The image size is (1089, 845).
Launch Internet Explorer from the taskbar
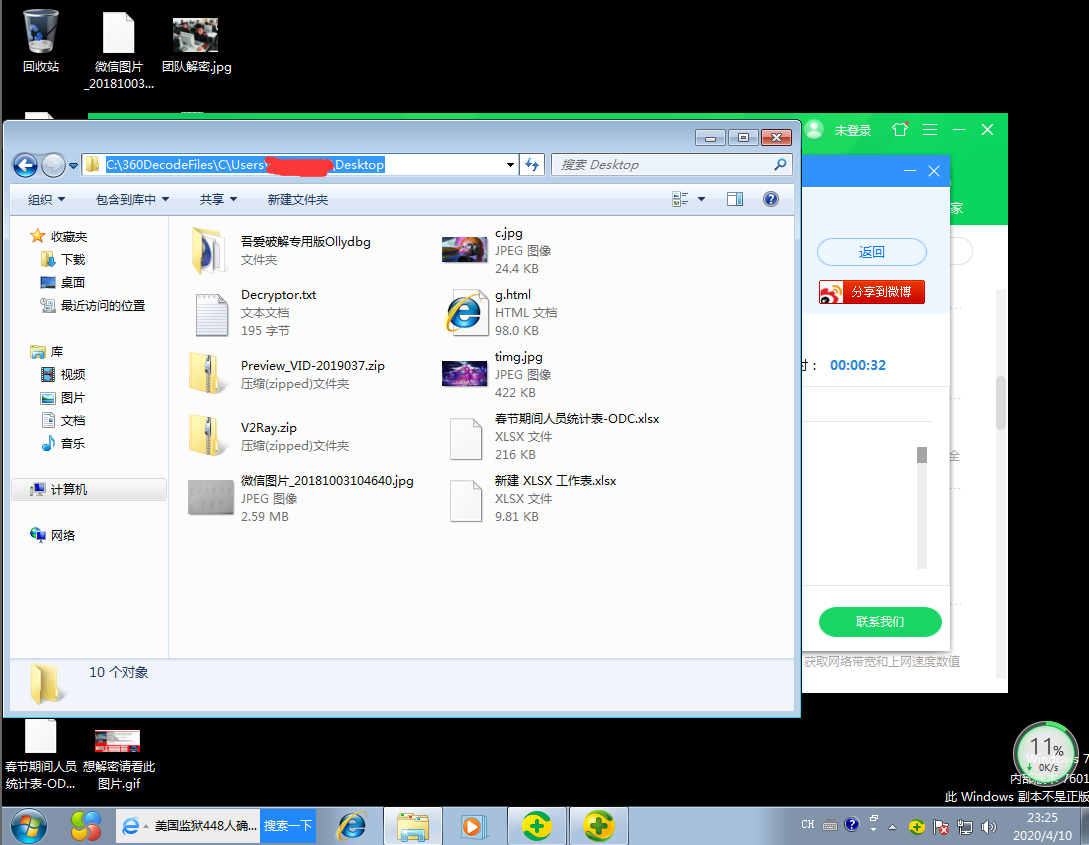coord(352,826)
